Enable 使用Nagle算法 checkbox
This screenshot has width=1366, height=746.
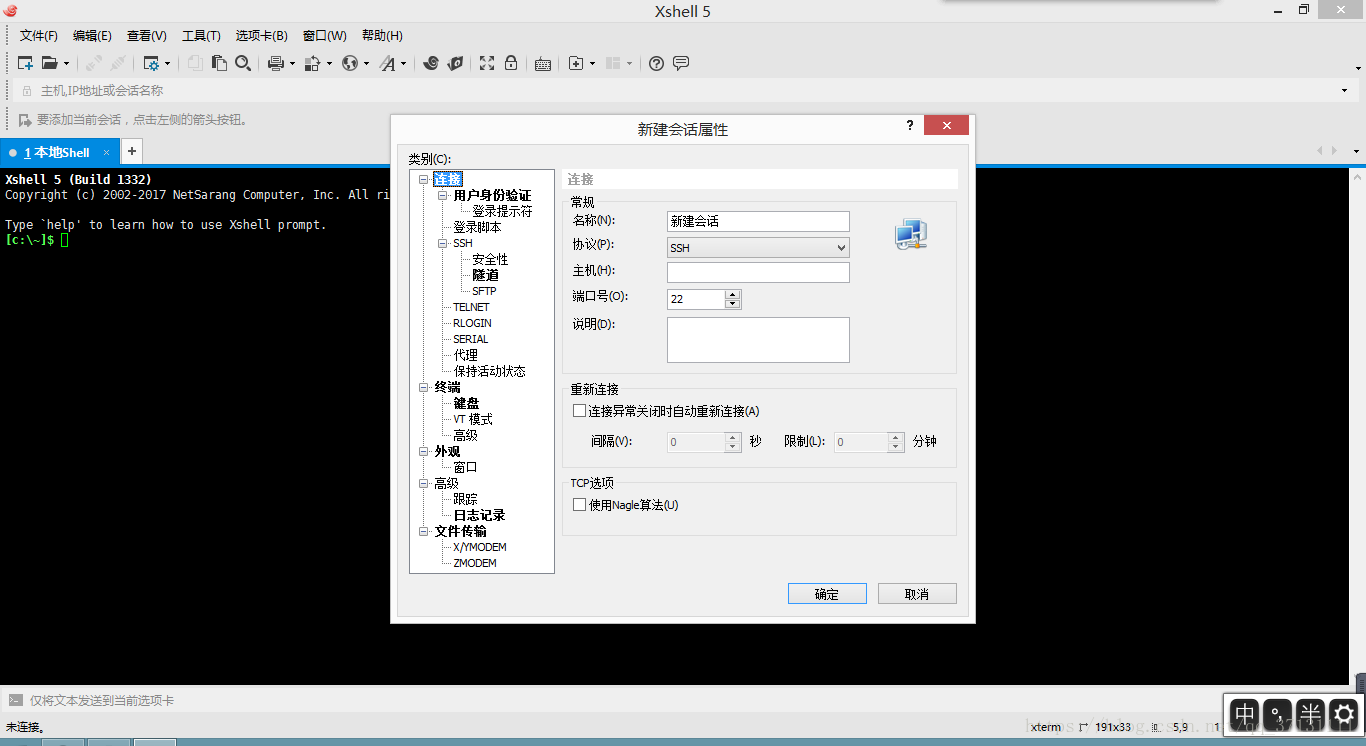(579, 505)
